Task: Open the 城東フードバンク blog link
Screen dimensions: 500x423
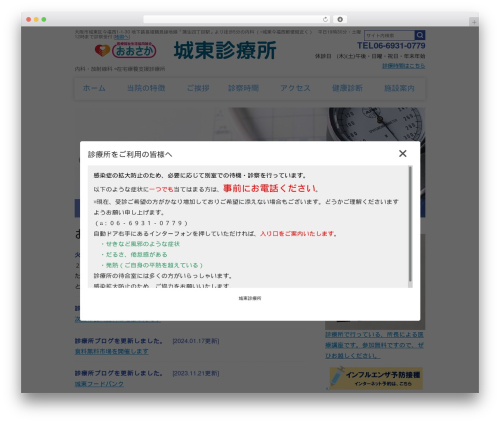Action: (x=99, y=384)
